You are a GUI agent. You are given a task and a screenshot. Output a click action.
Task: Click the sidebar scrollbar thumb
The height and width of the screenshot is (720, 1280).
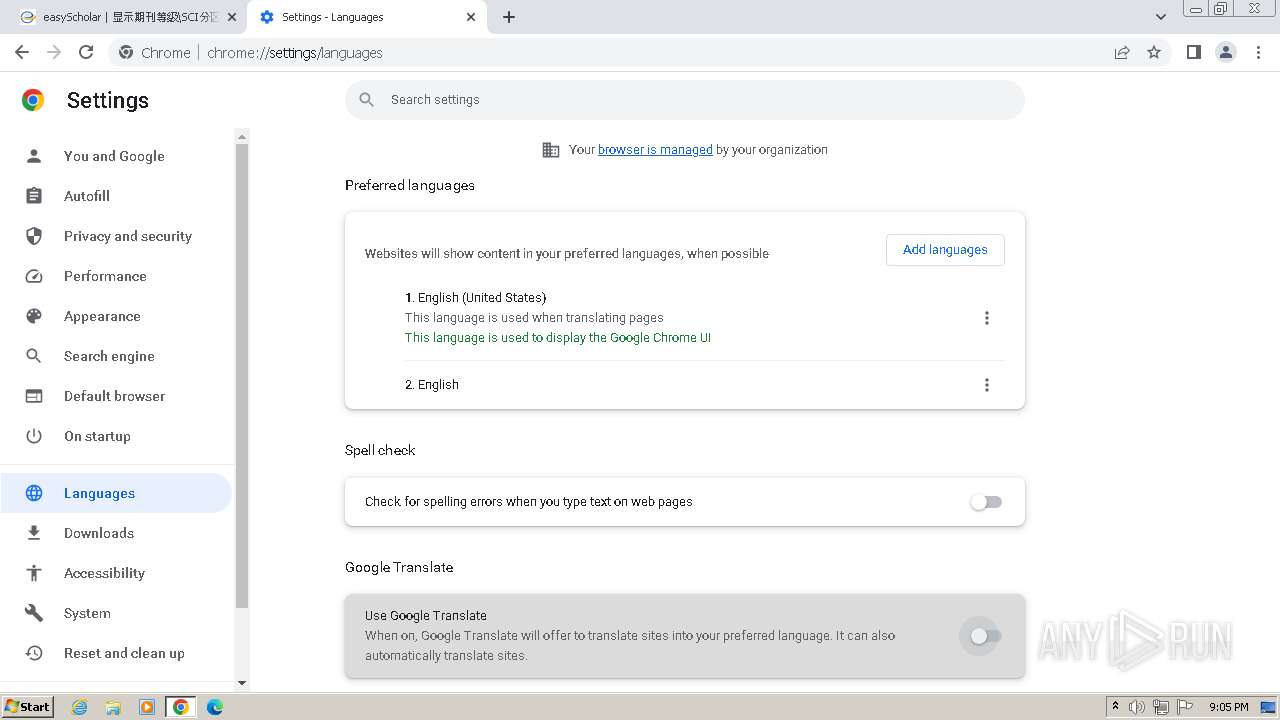point(241,376)
